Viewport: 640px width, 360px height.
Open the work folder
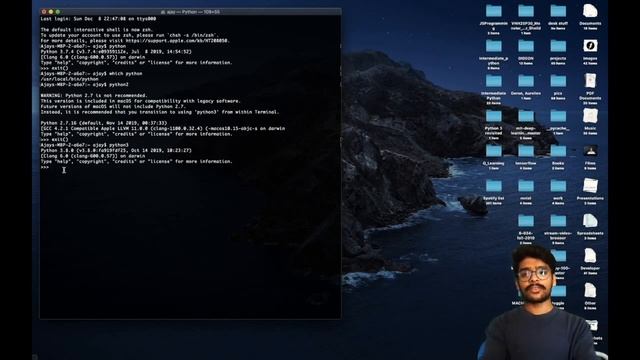click(558, 187)
